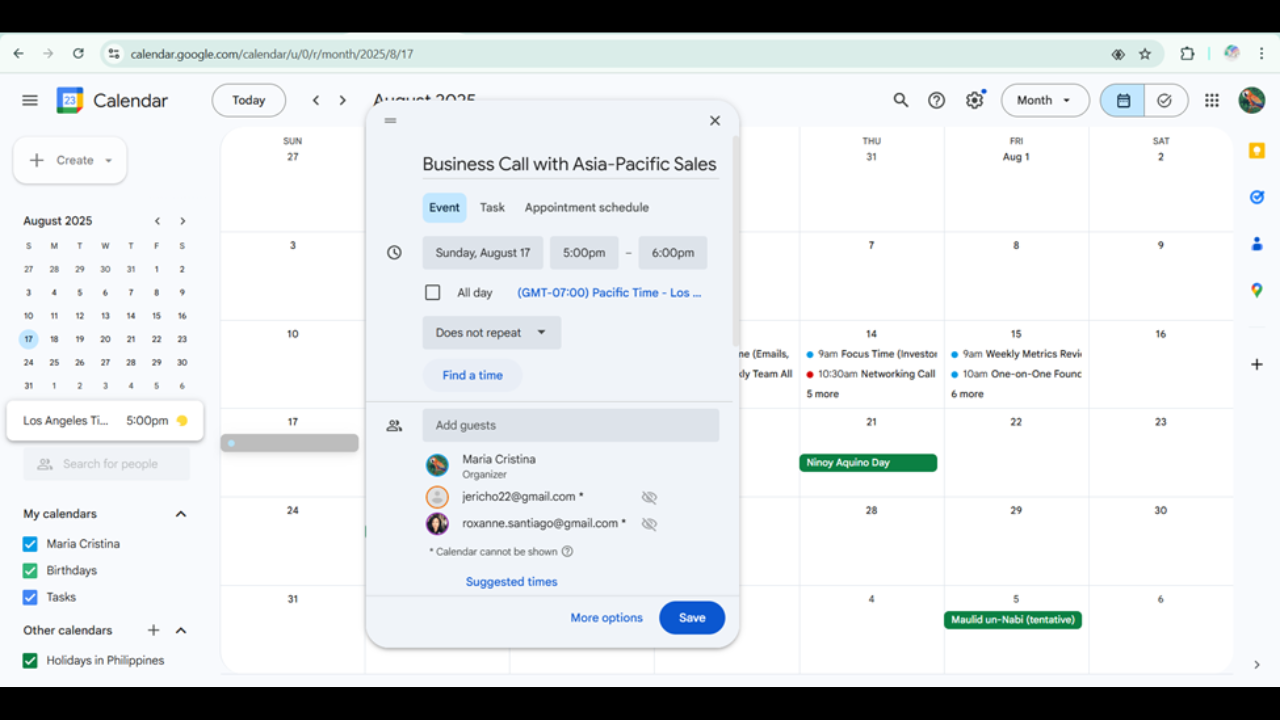
Task: Collapse the My calendars section
Action: (x=181, y=514)
